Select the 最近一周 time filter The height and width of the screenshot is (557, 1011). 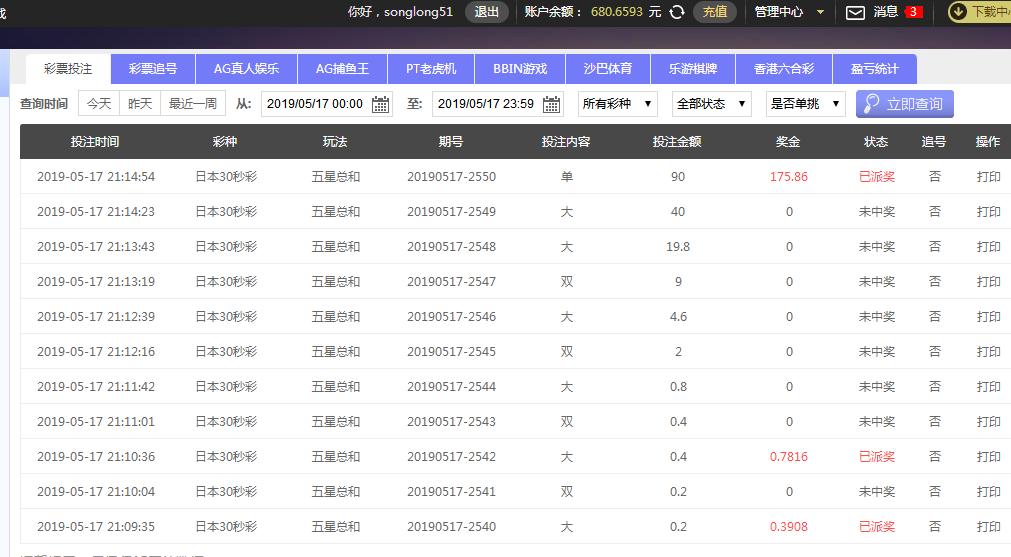pos(192,103)
